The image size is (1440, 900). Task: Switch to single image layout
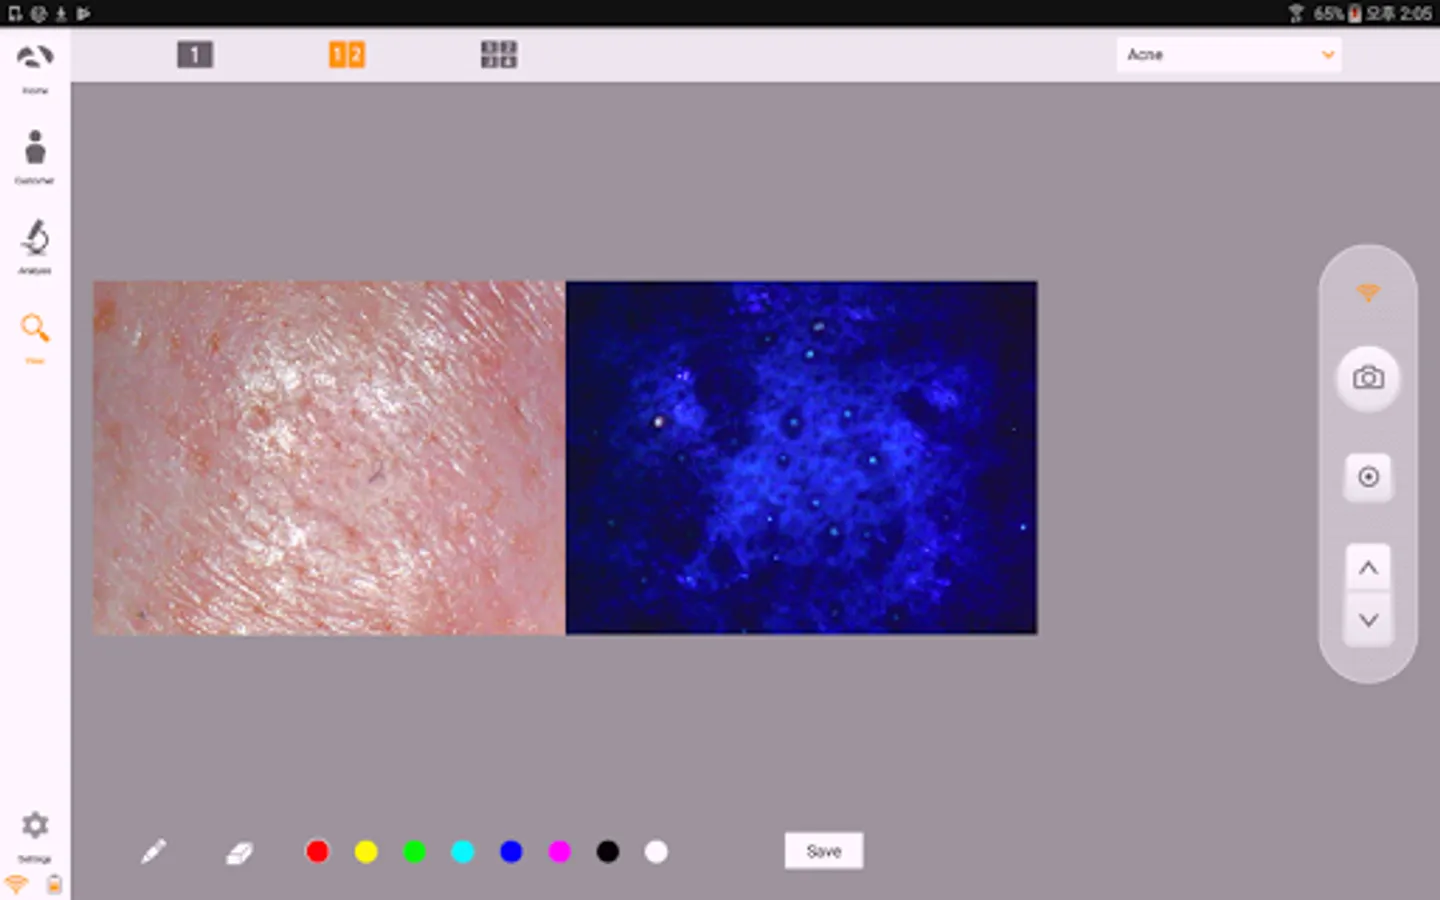pos(195,54)
